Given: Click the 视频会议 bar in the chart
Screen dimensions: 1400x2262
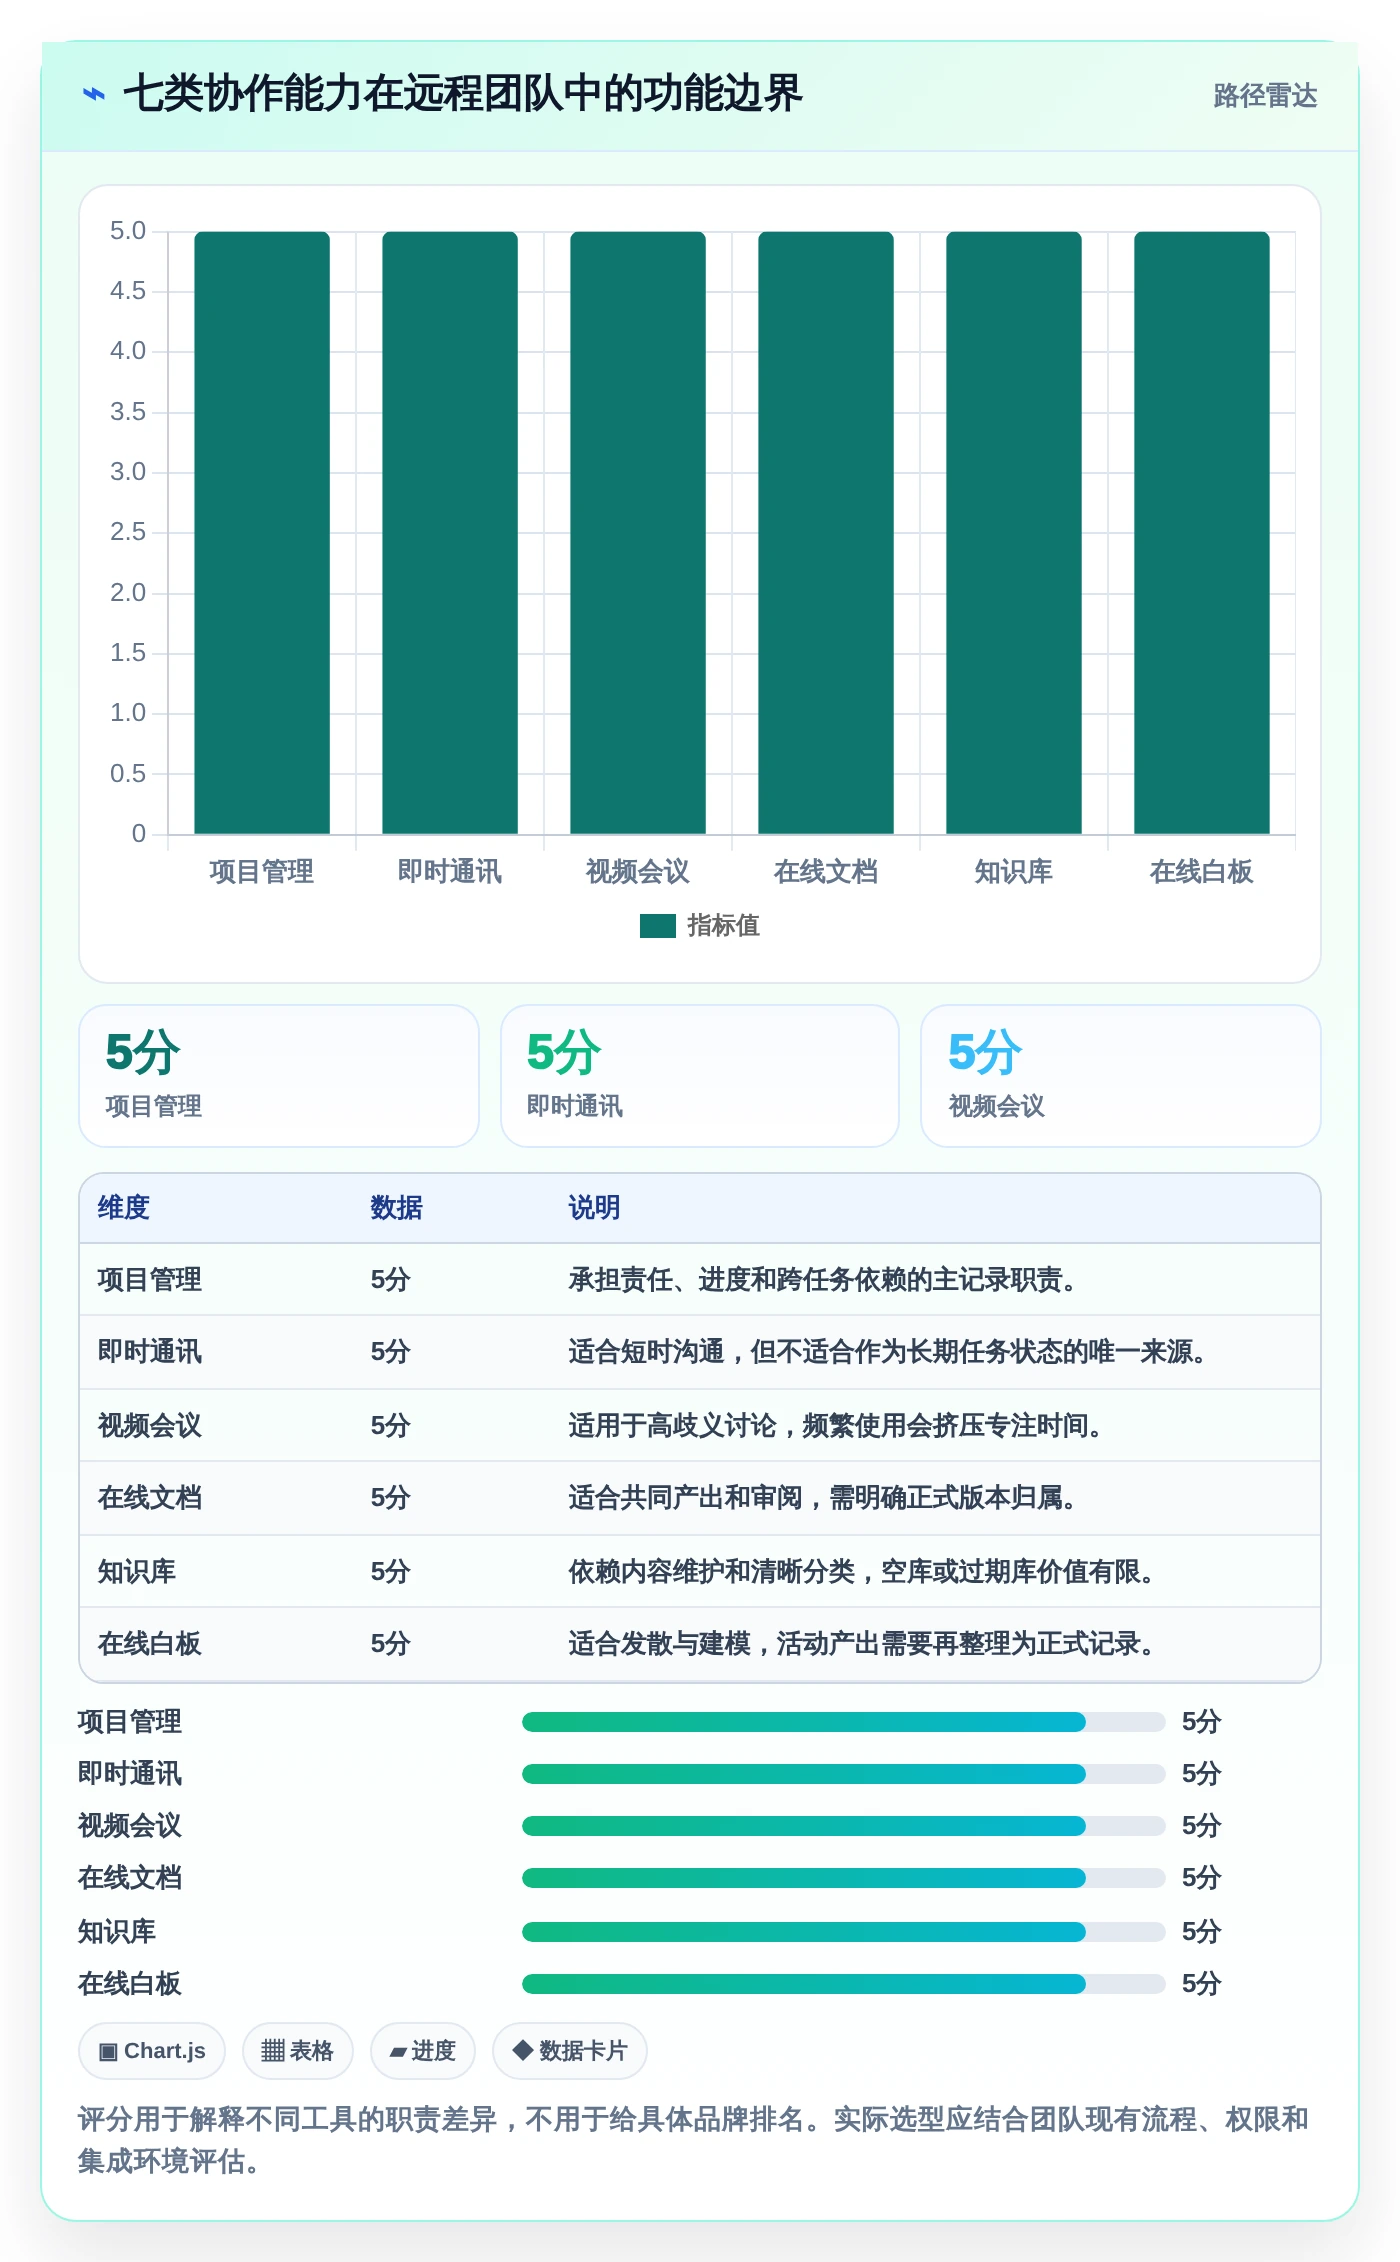Looking at the screenshot, I should (x=638, y=533).
